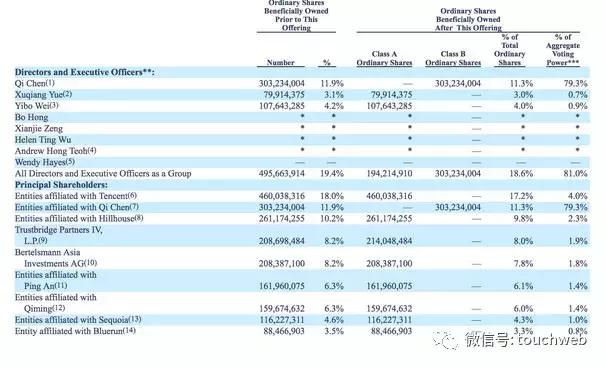The image size is (606, 367).
Task: Click the 81.0% group voting power value
Action: [575, 174]
